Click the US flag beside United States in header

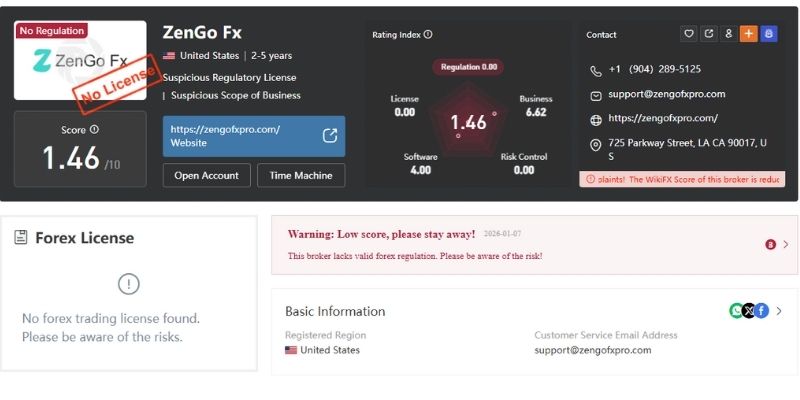[x=169, y=56]
